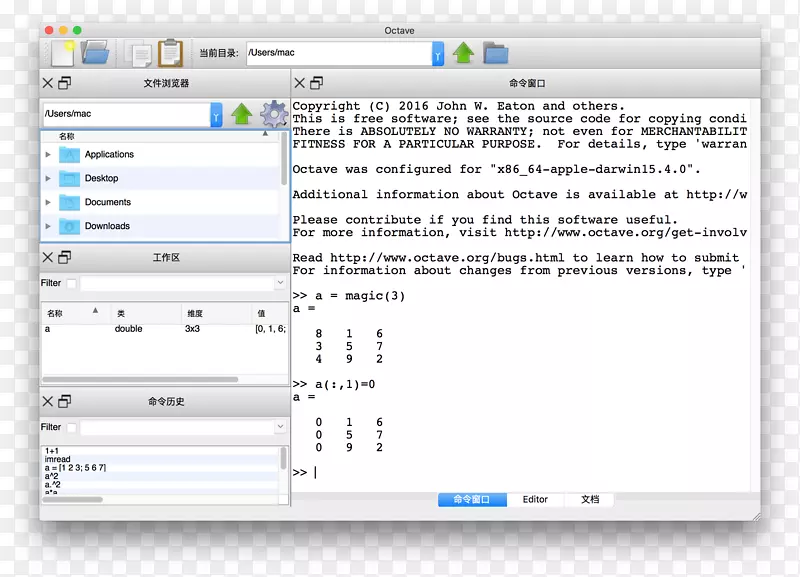The height and width of the screenshot is (577, 800).
Task: Expand the Documents folder
Action: tap(47, 202)
